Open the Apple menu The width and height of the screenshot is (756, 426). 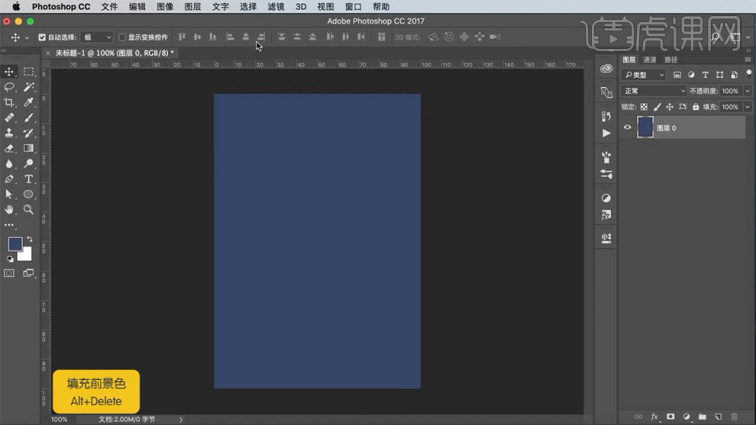click(x=16, y=7)
